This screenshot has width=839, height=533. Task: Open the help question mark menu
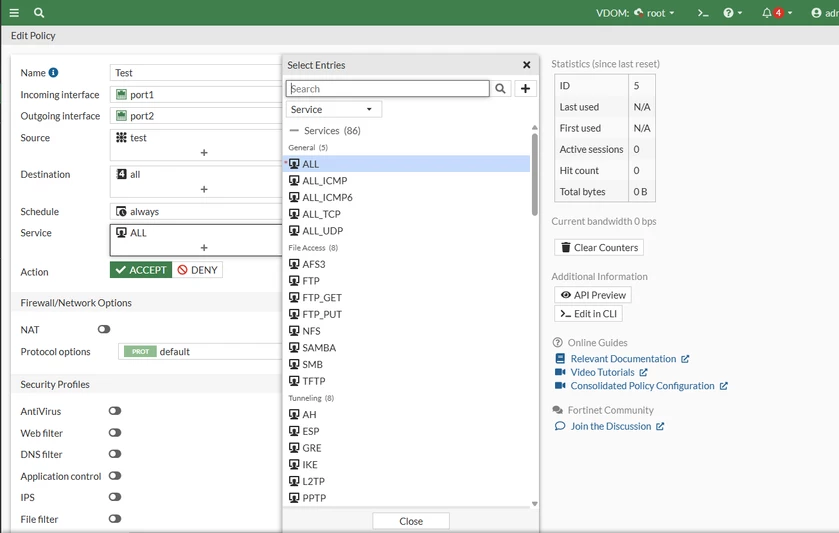[733, 13]
